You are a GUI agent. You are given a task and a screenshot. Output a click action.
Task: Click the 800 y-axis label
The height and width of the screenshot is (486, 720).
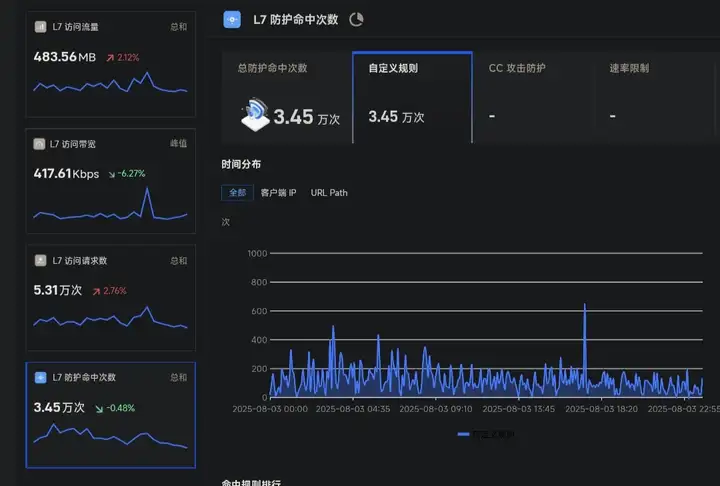[x=259, y=283]
